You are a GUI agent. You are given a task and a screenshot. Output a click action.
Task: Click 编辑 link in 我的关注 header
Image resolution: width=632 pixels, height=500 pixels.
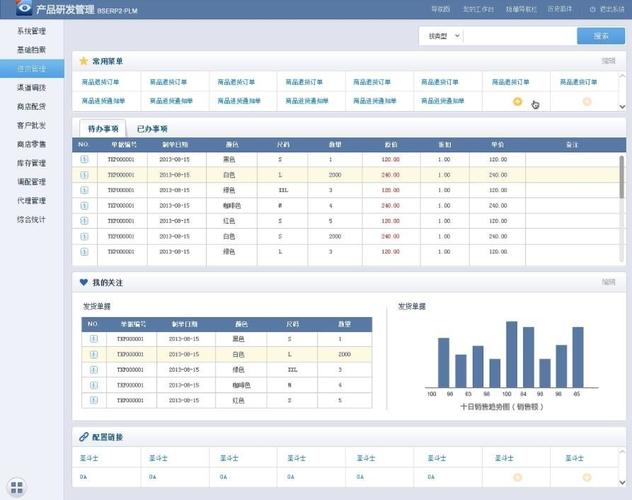coord(609,282)
